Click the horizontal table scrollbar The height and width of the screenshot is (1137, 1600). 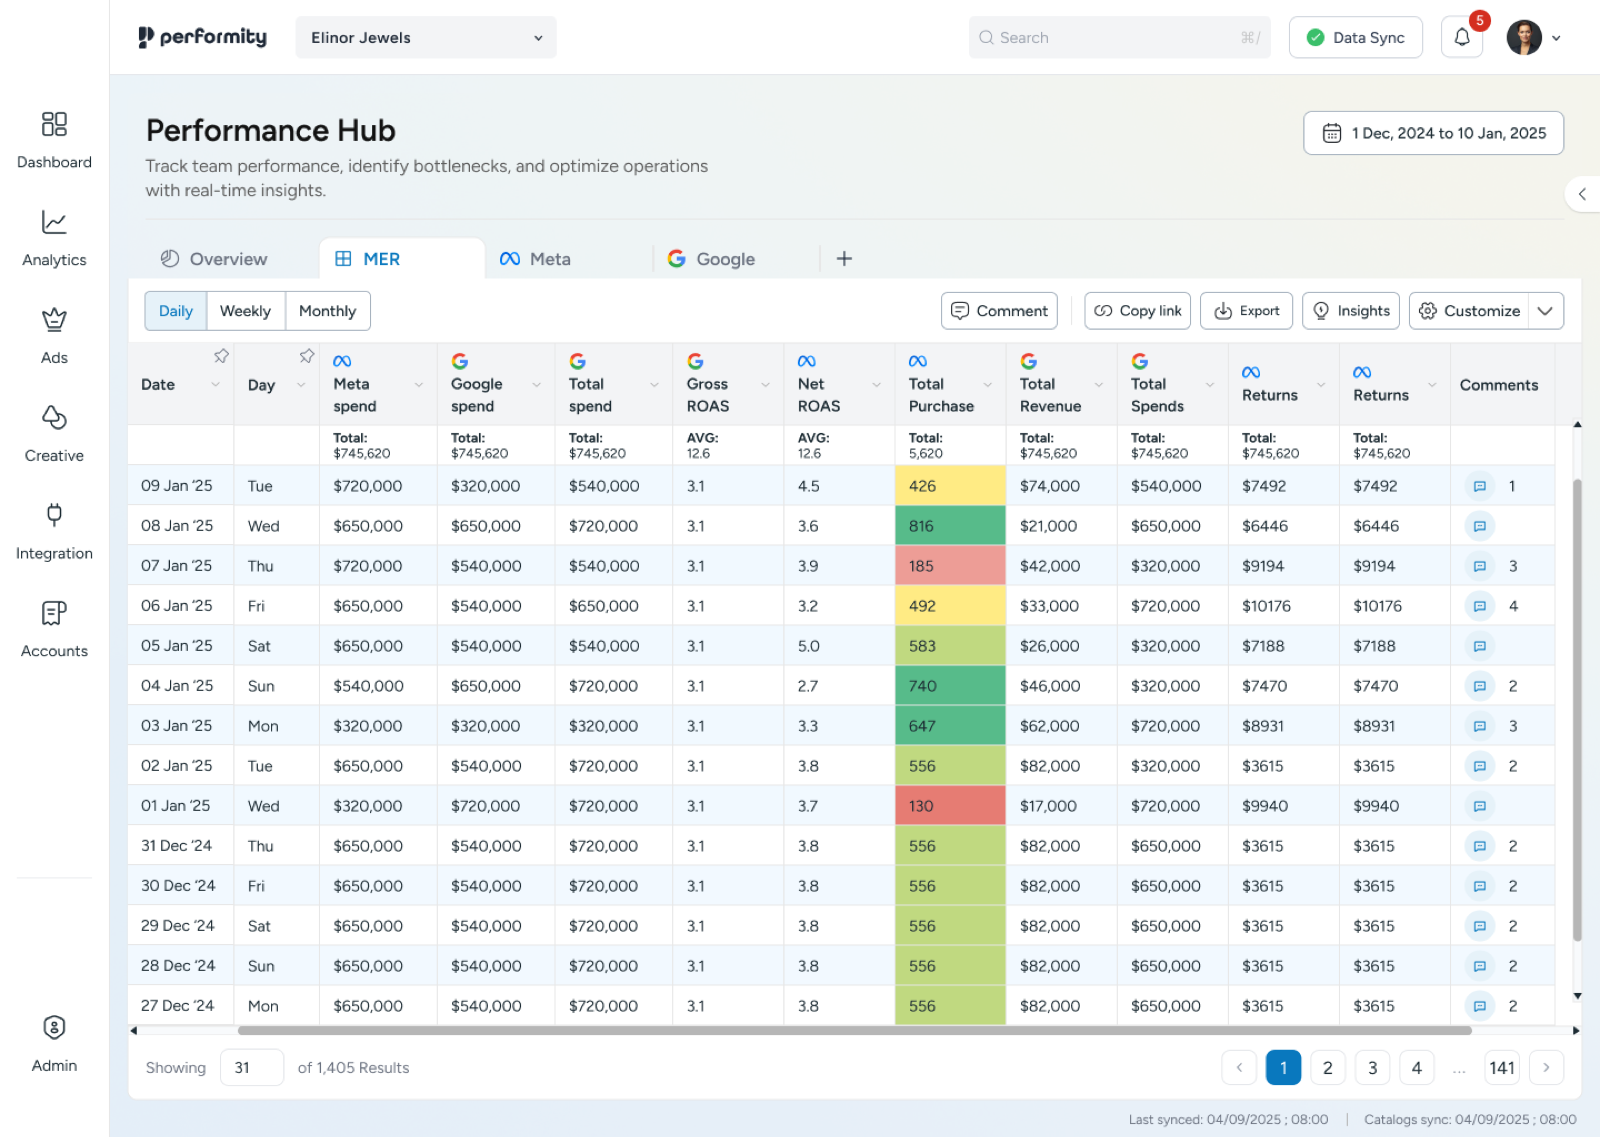pos(854,1030)
